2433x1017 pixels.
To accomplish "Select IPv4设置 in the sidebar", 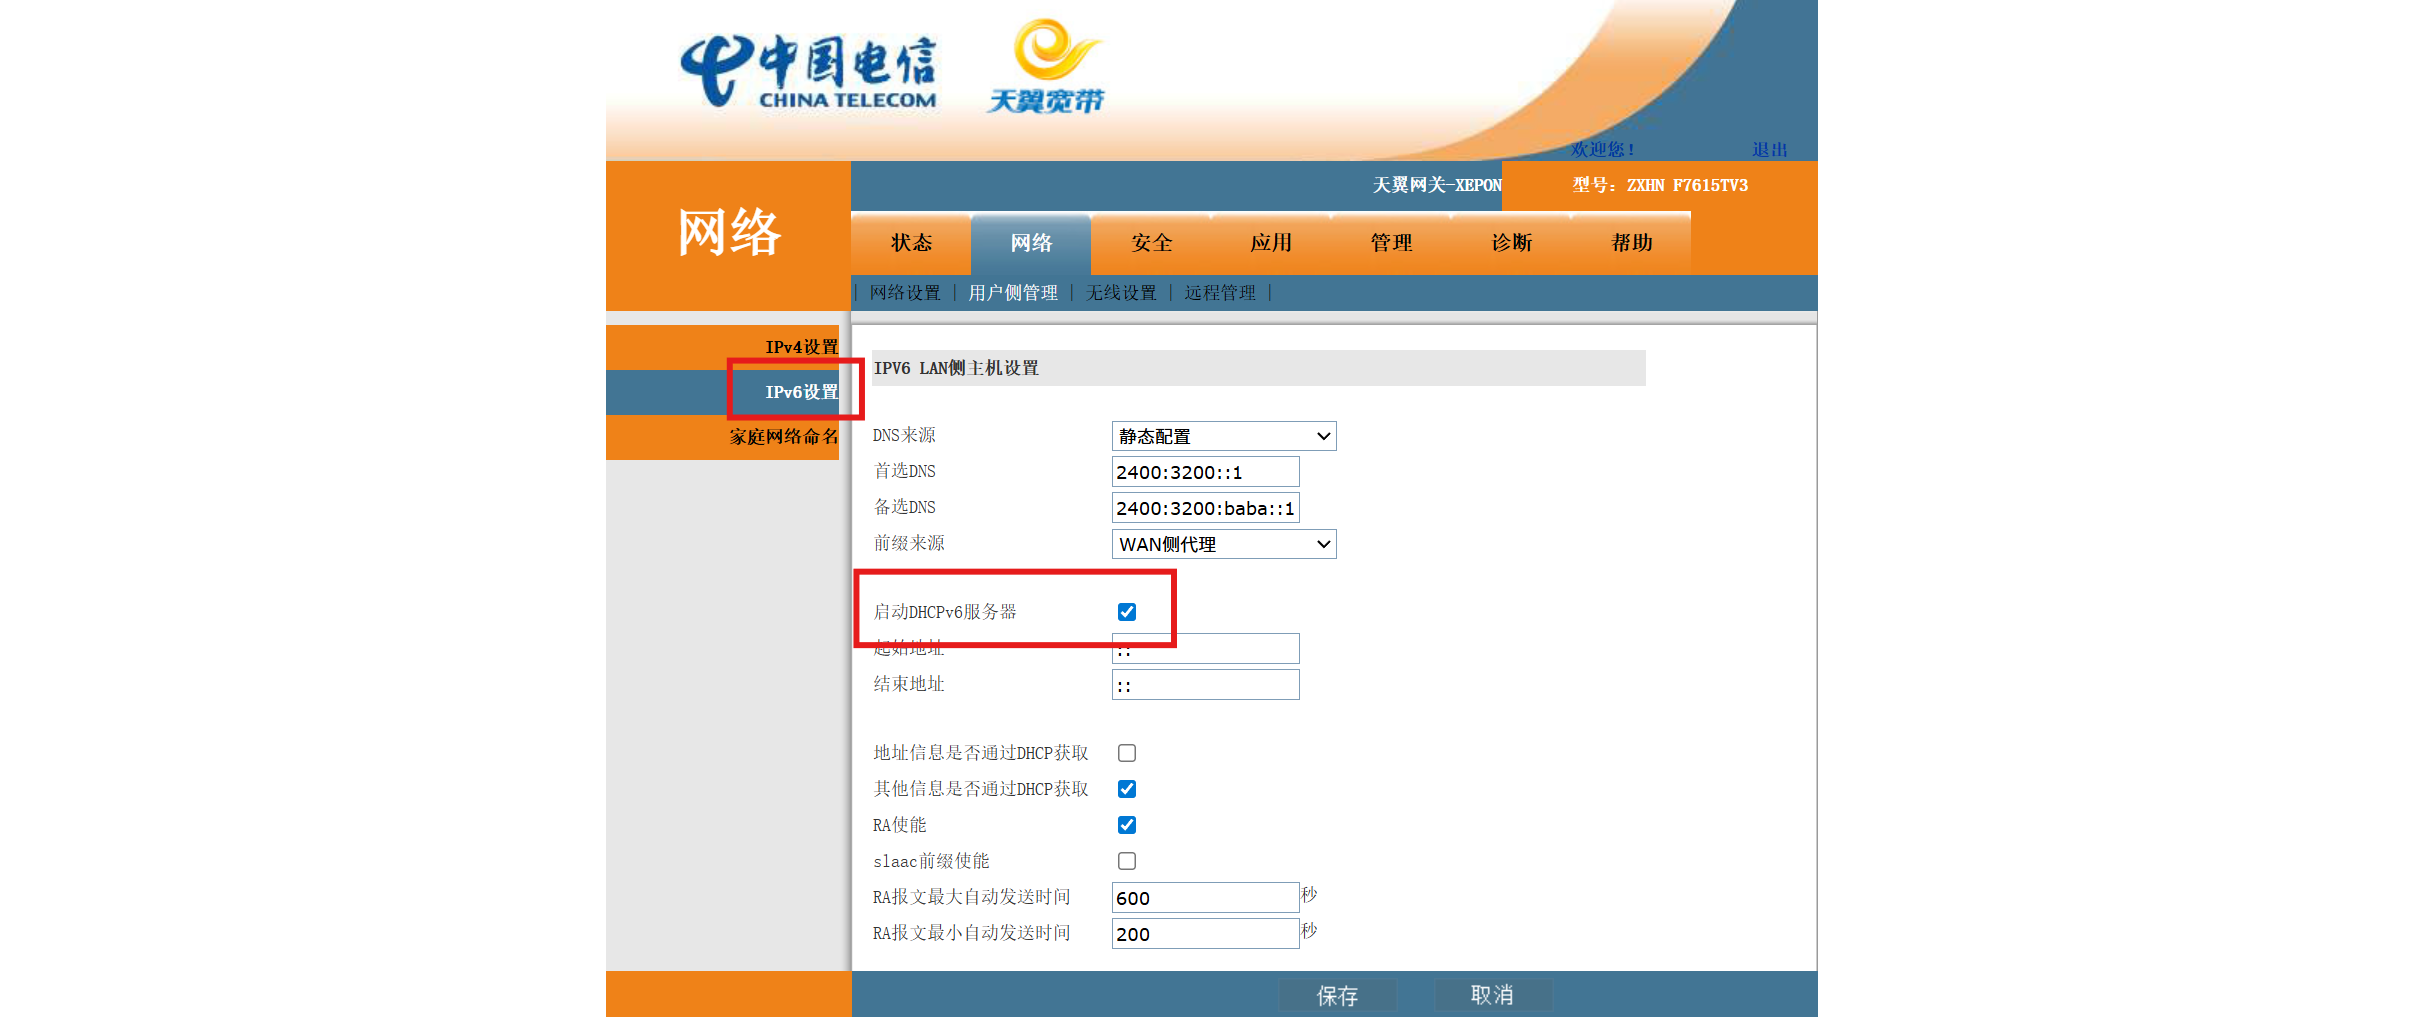I will 801,347.
